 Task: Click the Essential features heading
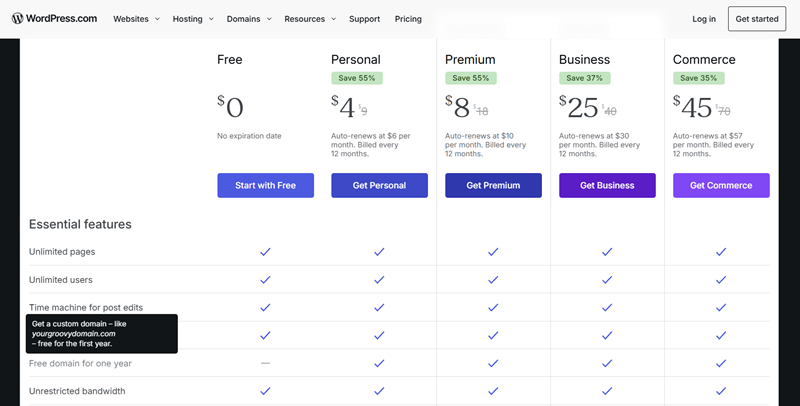(80, 224)
